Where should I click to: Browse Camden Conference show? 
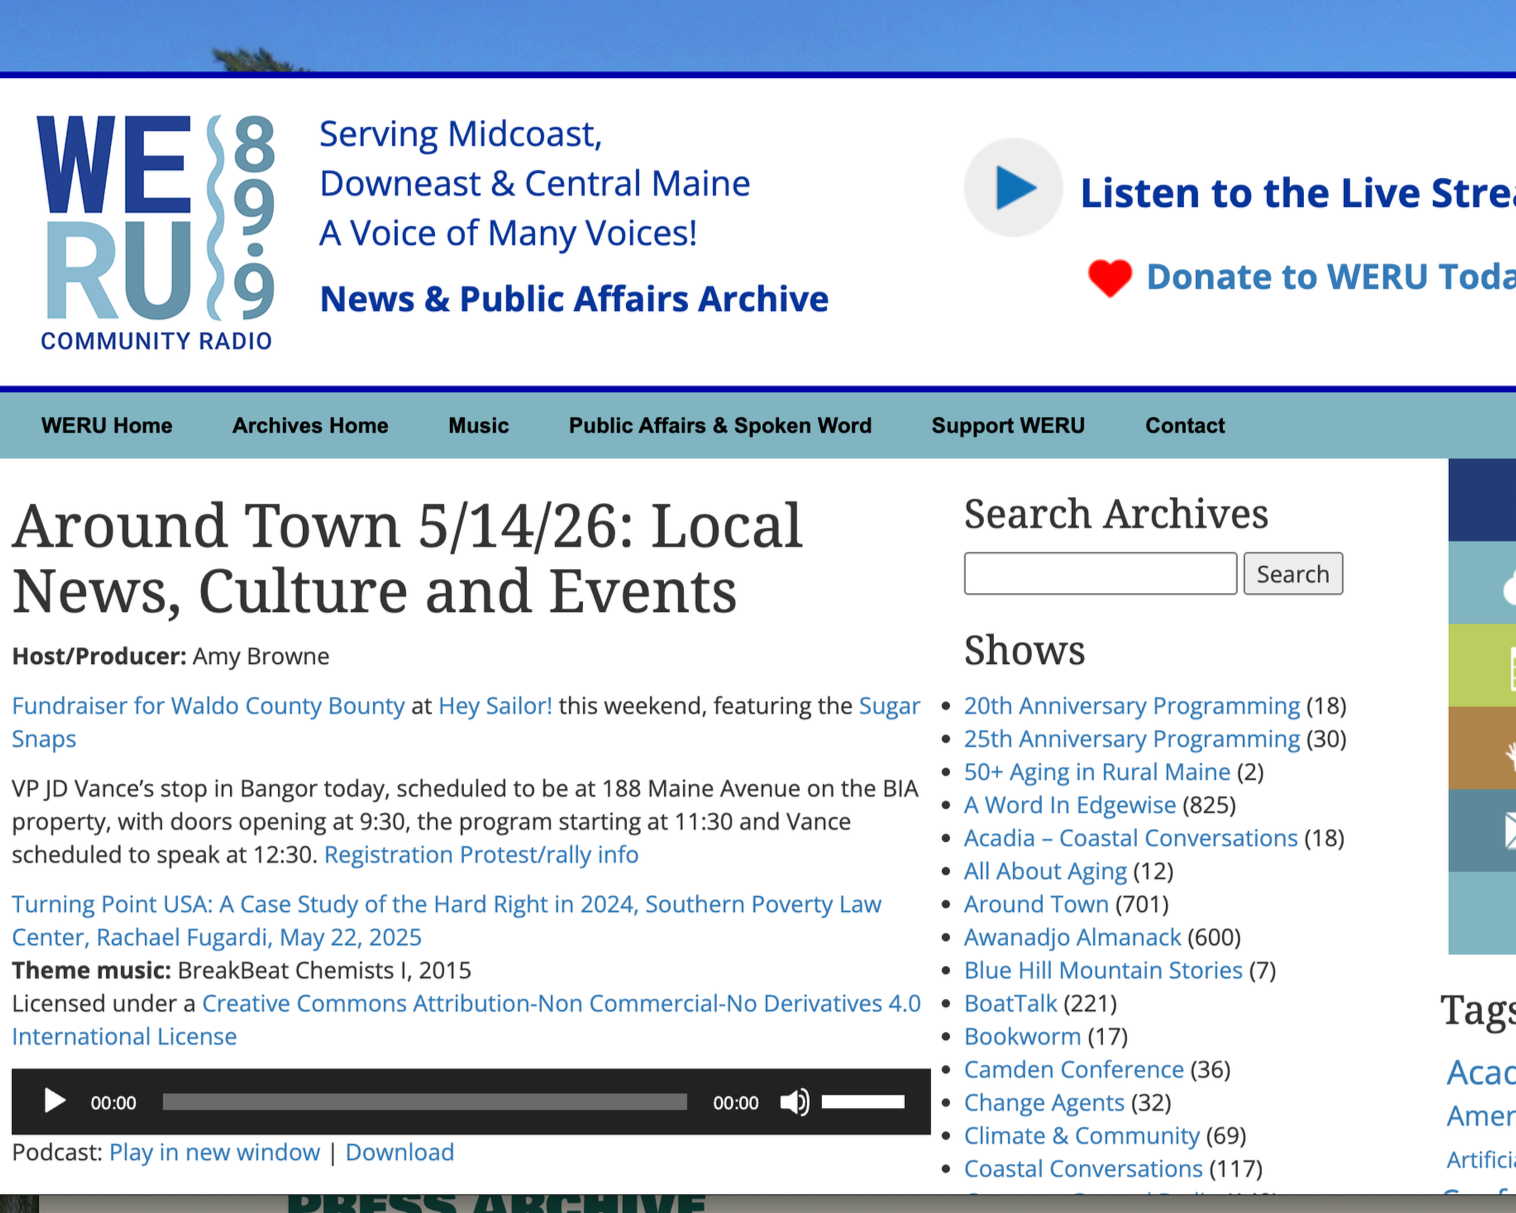point(1074,1069)
